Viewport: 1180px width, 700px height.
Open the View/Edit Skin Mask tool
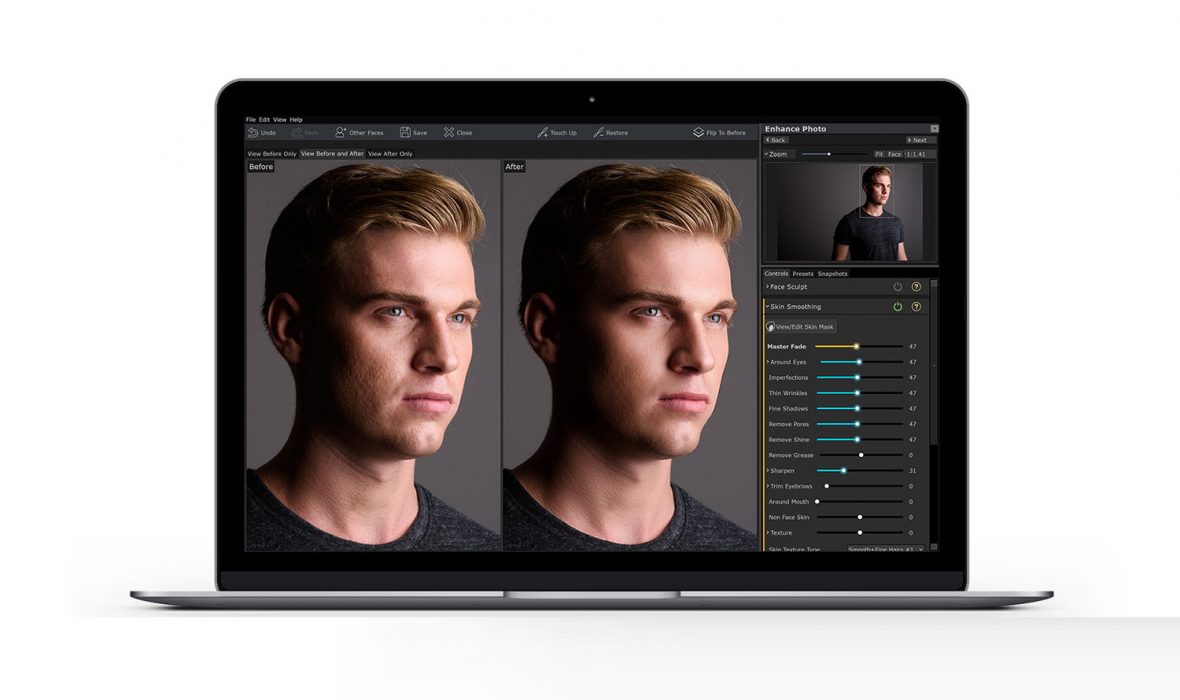801,327
